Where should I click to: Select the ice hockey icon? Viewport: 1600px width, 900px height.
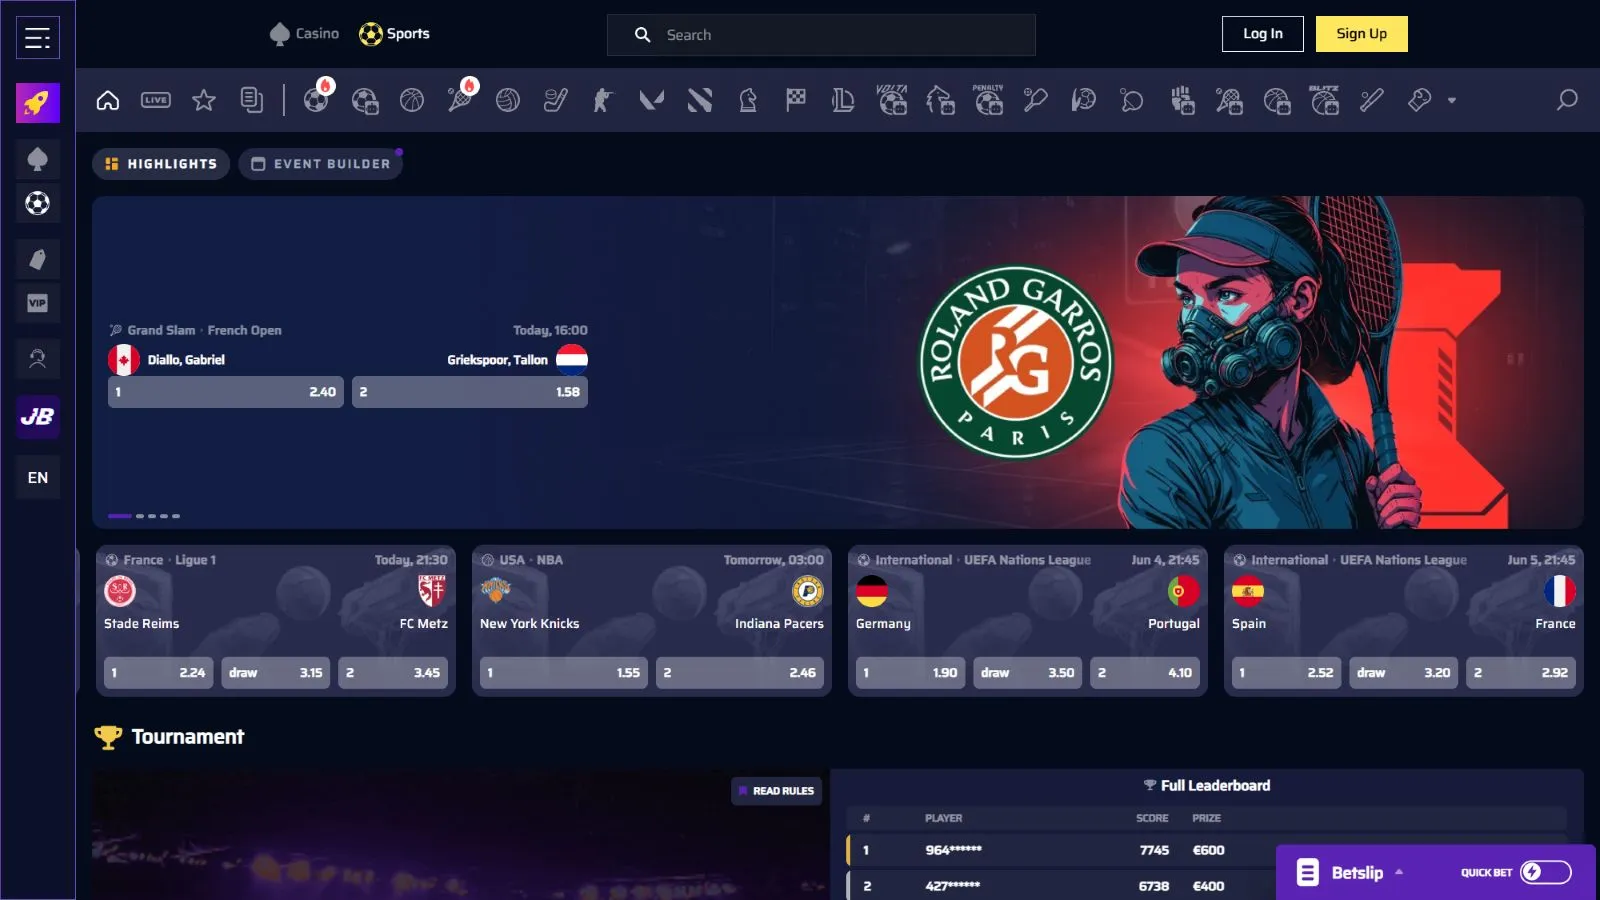[556, 100]
